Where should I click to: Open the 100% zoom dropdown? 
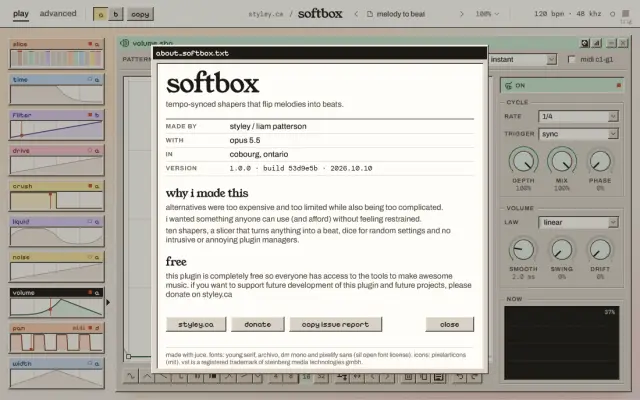(487, 14)
